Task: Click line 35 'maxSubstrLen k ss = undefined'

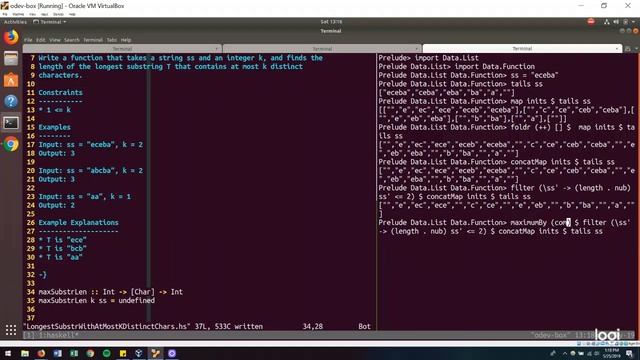Action: coord(97,300)
